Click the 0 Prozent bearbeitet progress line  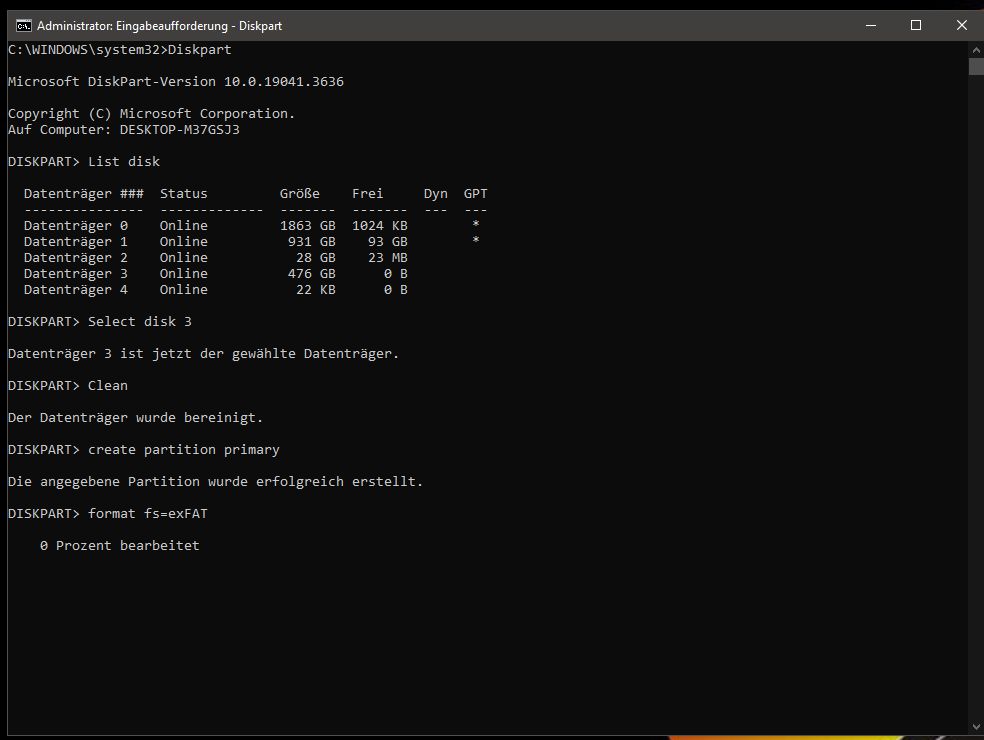pyautogui.click(x=119, y=545)
